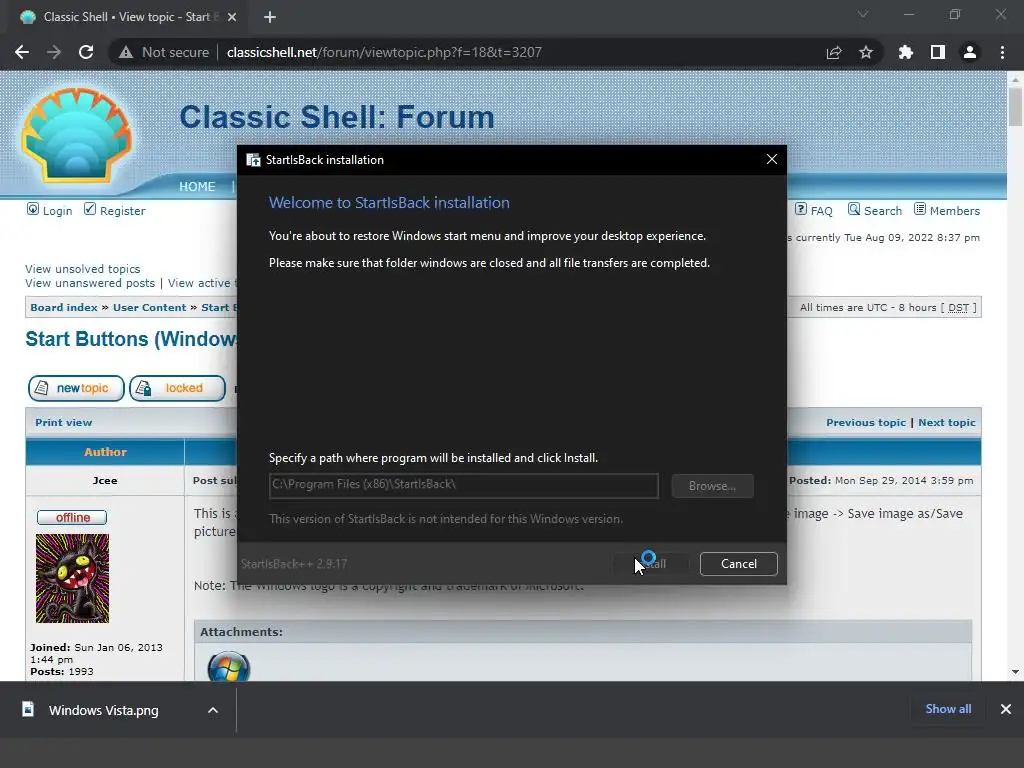Open the Extensions puzzle icon
Image resolution: width=1024 pixels, height=768 pixels.
(906, 52)
